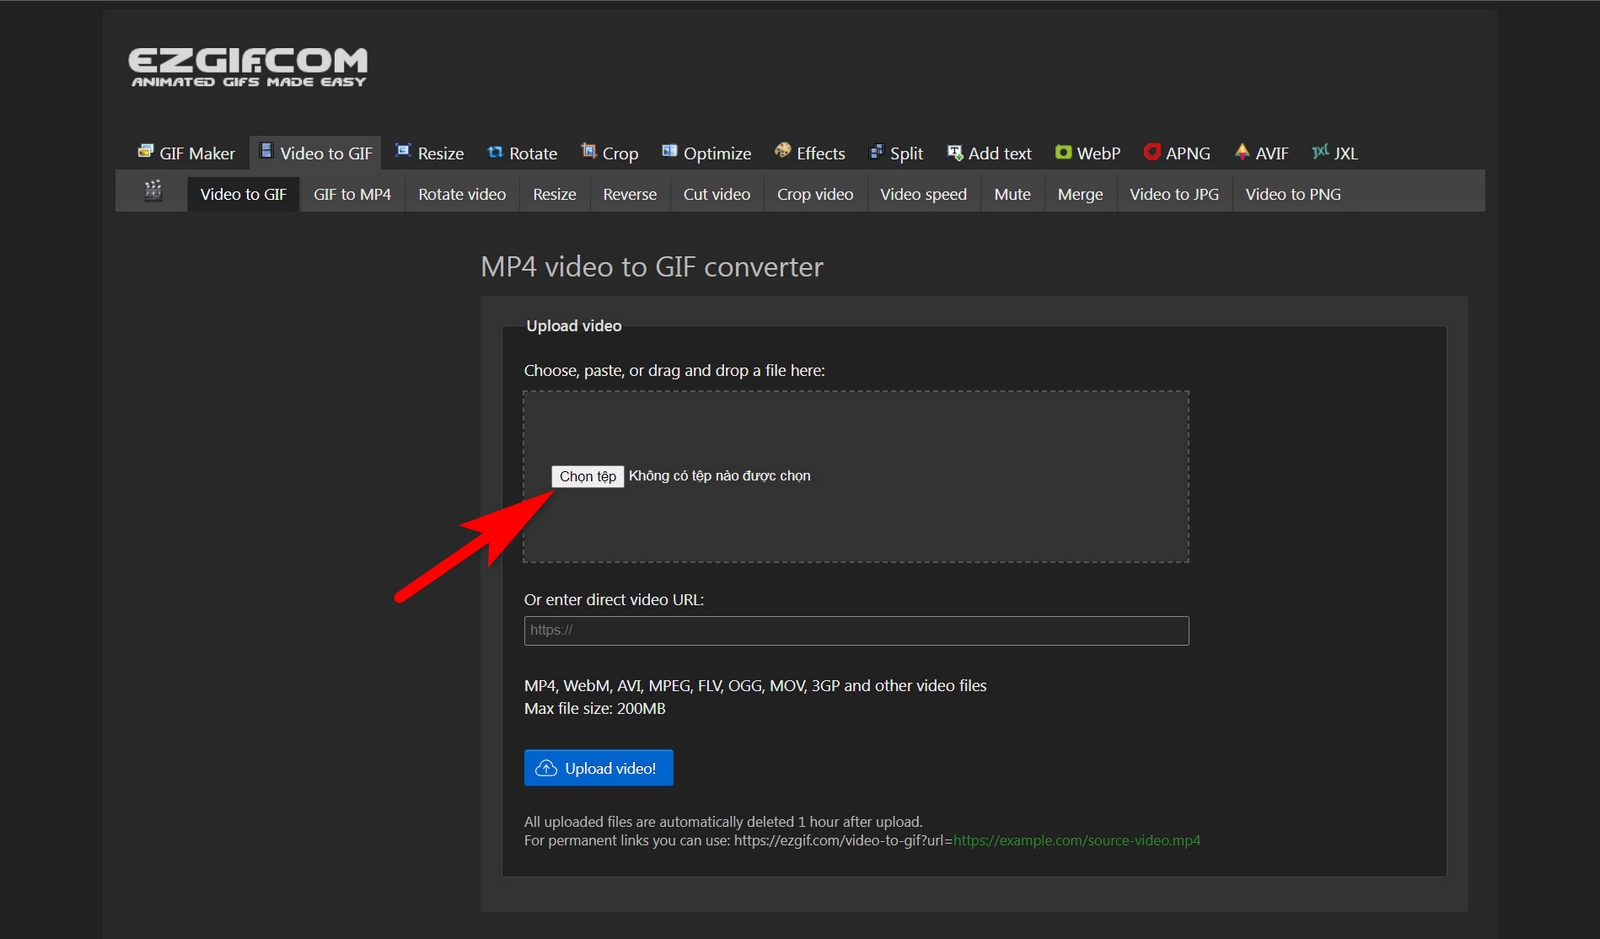The image size is (1600, 939).
Task: Click the Optimize icon
Action: point(670,152)
